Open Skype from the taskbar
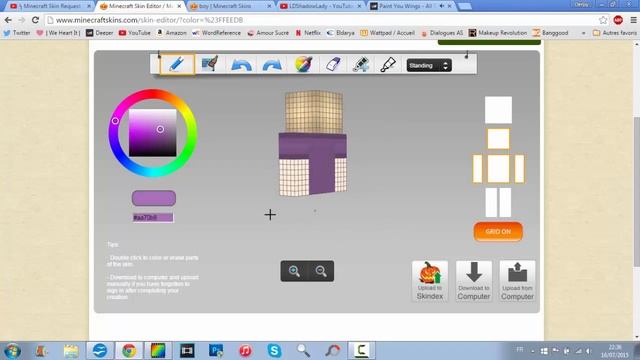The width and height of the screenshot is (640, 360). click(x=274, y=351)
